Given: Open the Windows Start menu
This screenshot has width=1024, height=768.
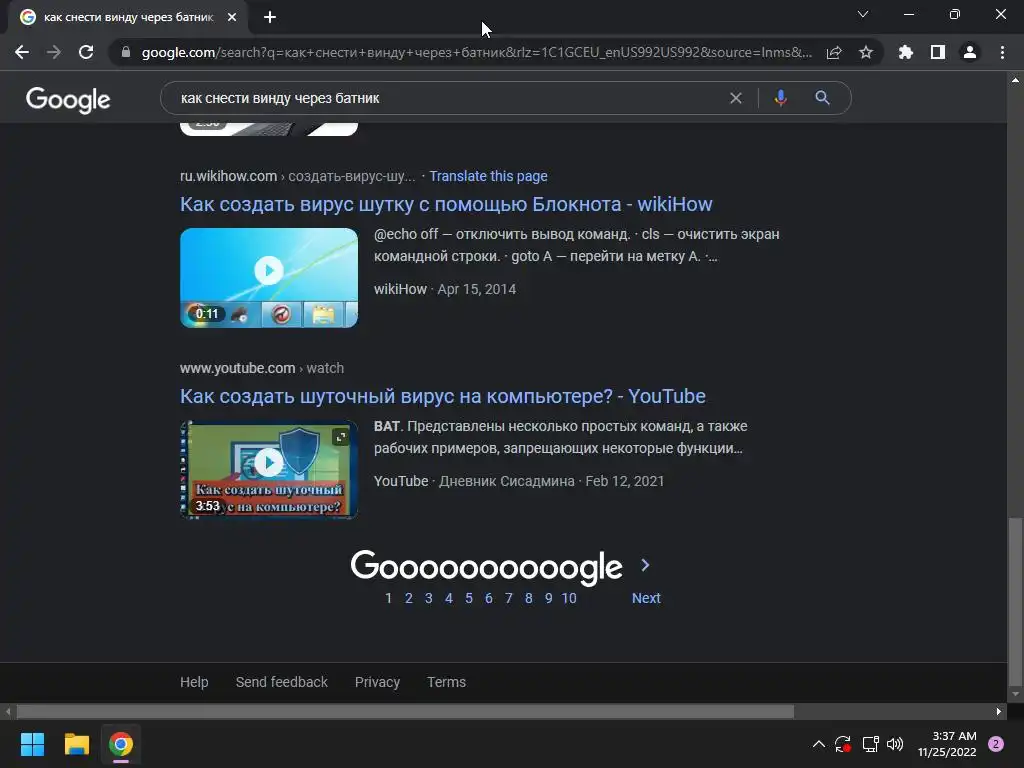Looking at the screenshot, I should (x=32, y=744).
